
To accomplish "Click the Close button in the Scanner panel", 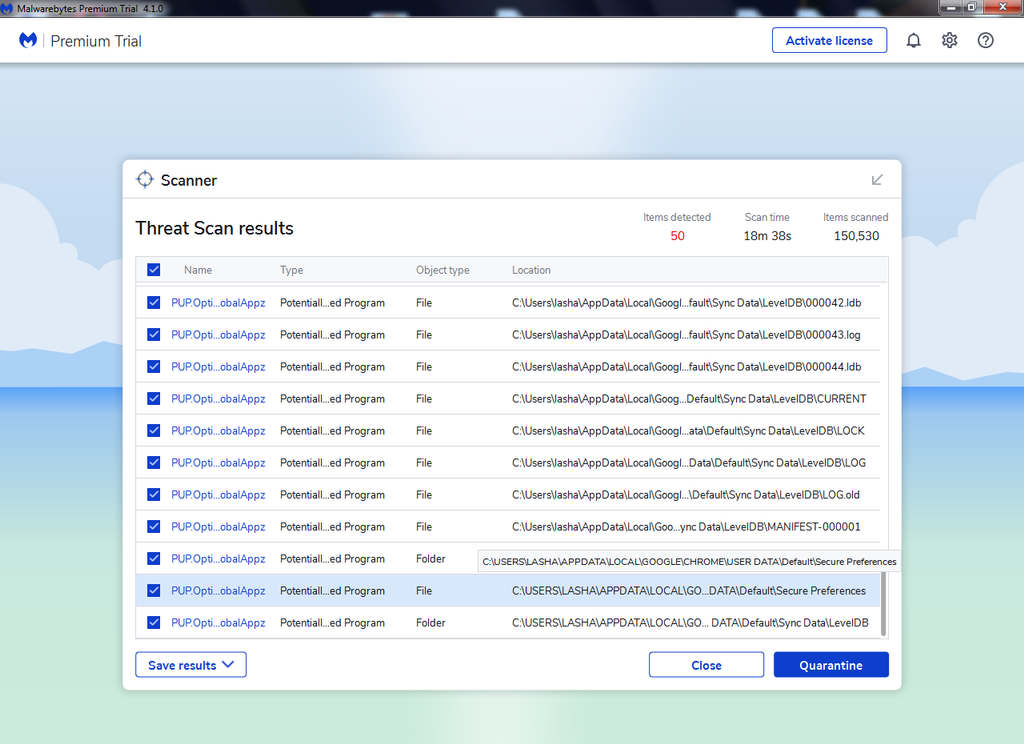I will tap(706, 665).
